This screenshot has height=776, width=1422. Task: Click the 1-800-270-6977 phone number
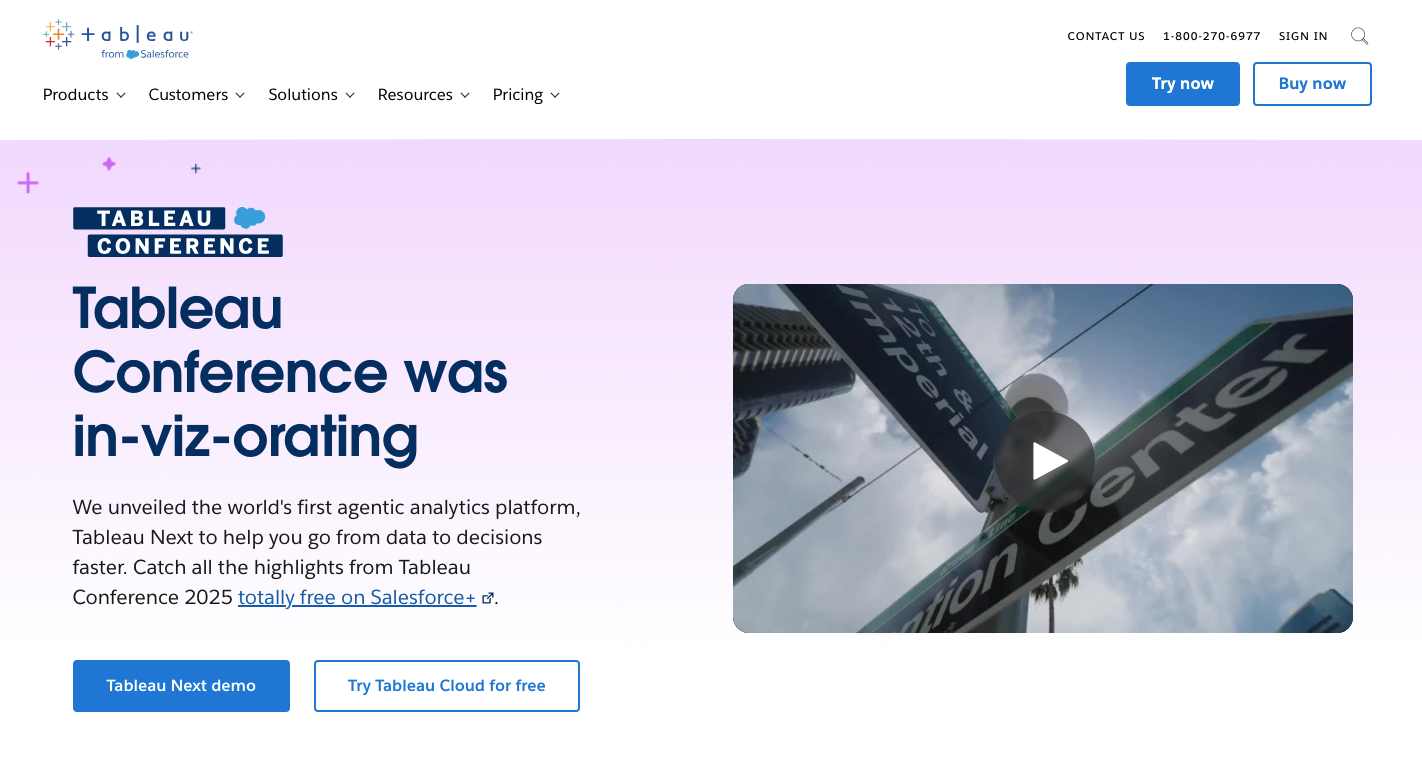[x=1212, y=36]
